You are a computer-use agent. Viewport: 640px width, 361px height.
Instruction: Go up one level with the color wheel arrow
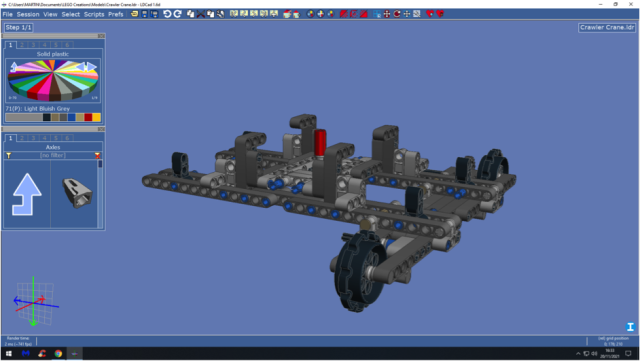14,67
